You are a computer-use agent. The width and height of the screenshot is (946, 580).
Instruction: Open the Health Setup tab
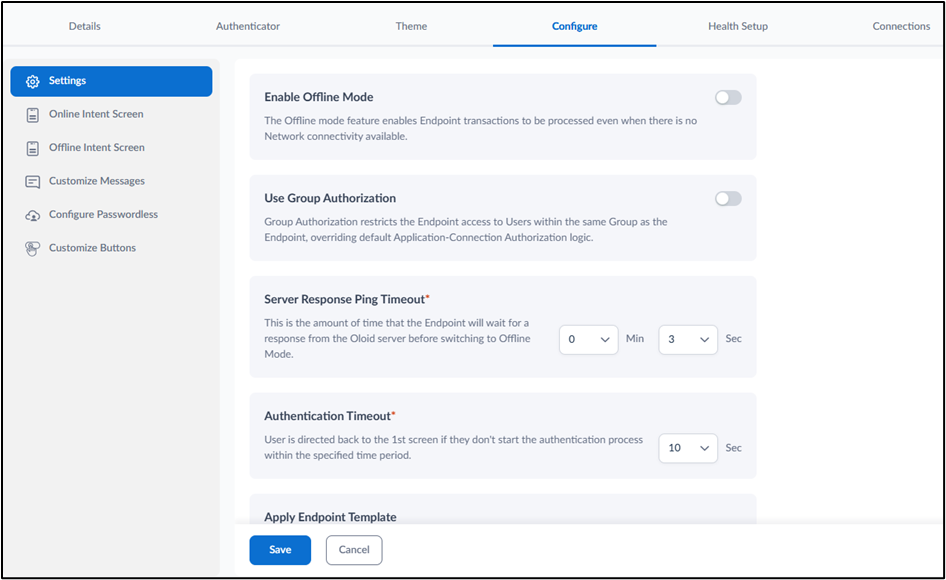tap(738, 26)
